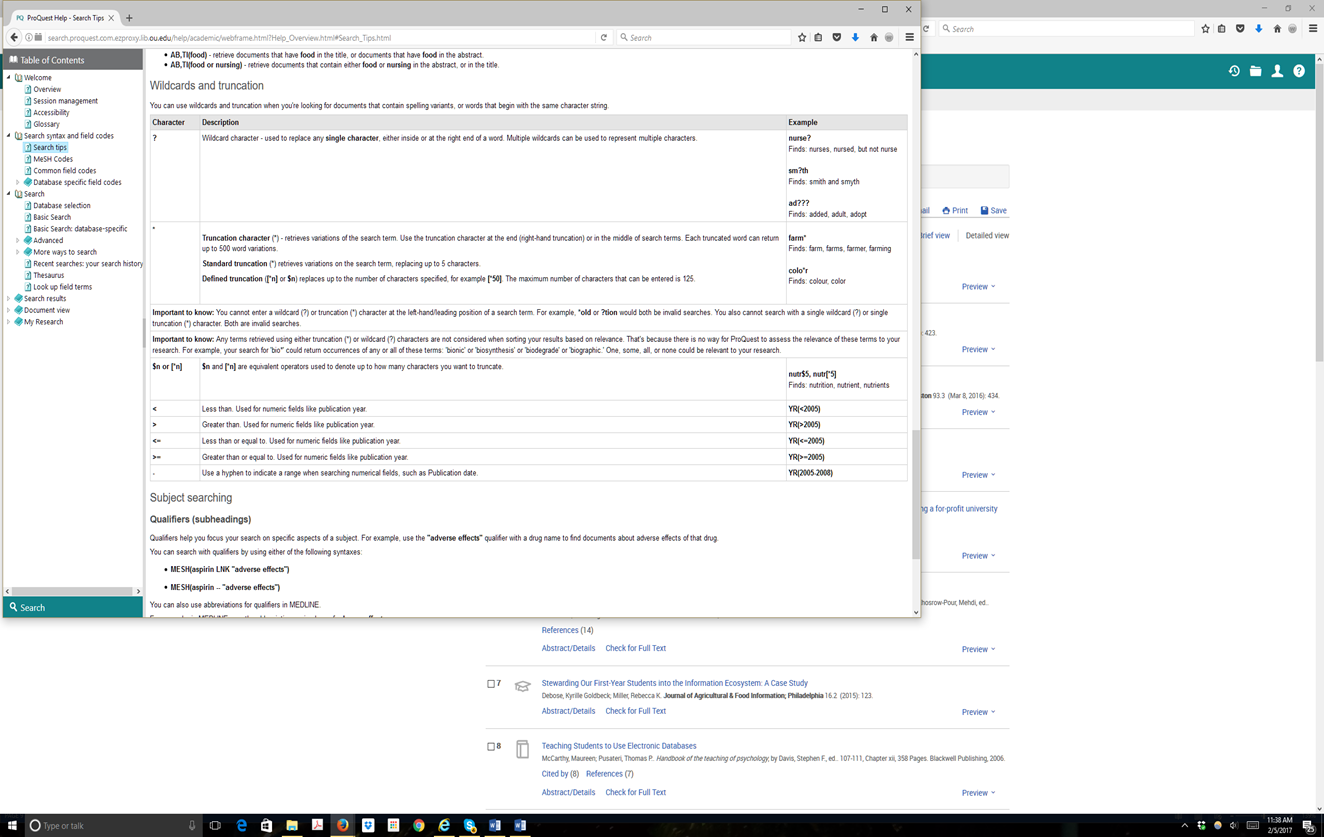
Task: Bookmark help page with star icon
Action: tap(801, 38)
